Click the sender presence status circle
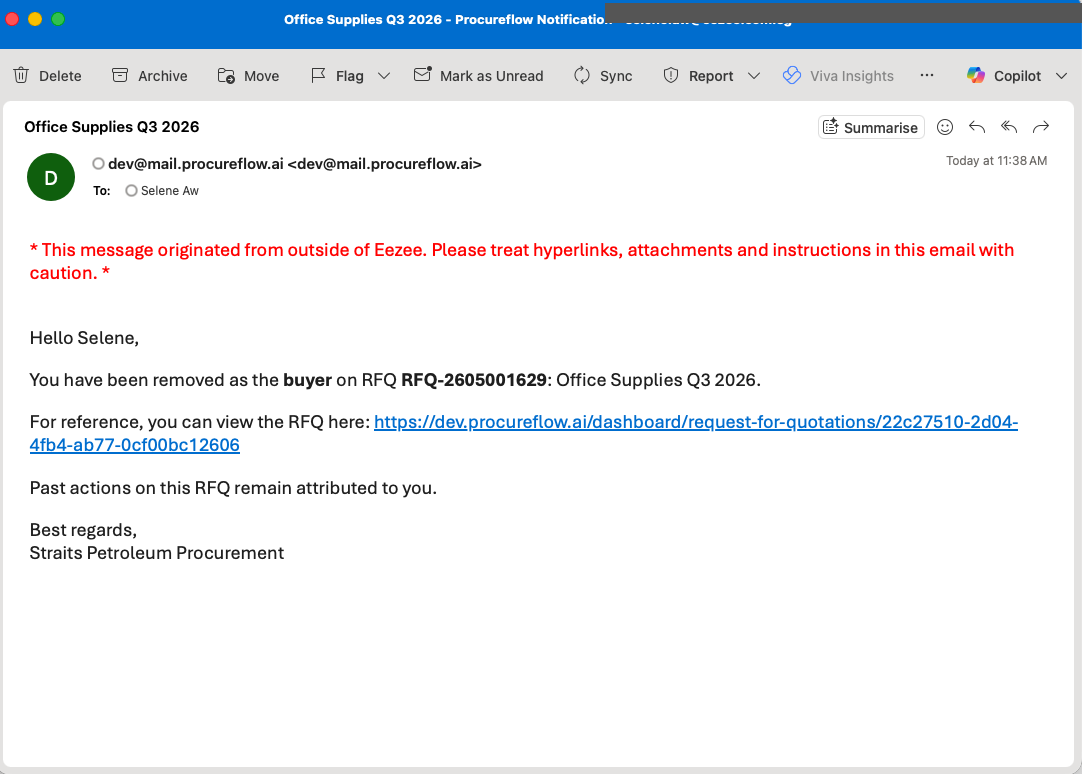Screen dimensions: 1082x774 click(x=99, y=163)
